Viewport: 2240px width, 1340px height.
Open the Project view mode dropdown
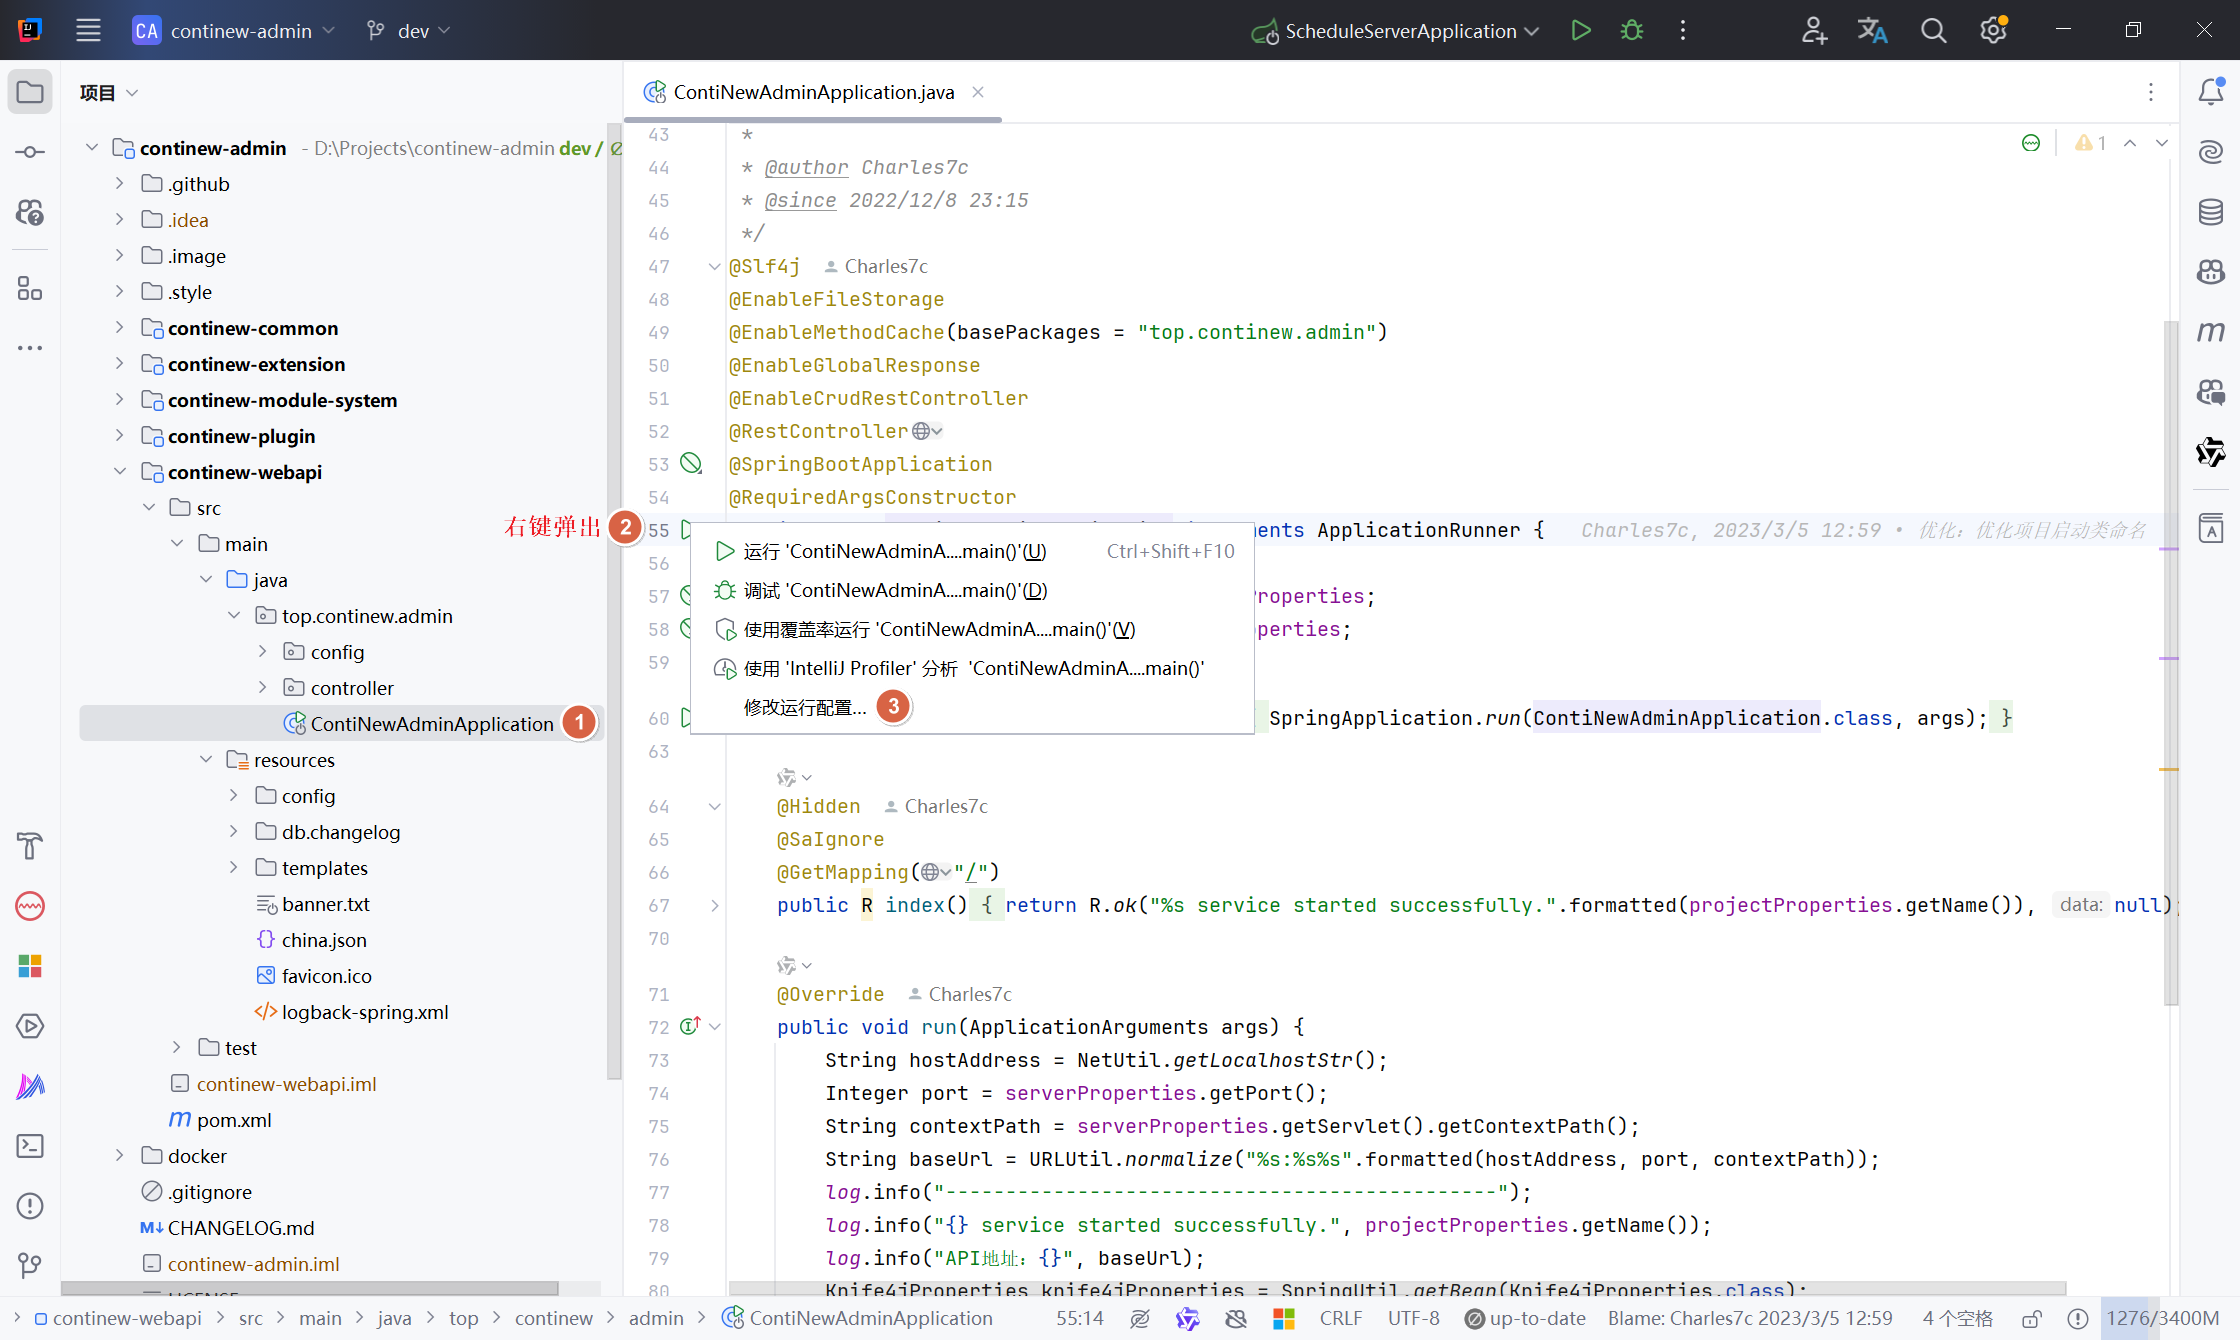[x=109, y=92]
